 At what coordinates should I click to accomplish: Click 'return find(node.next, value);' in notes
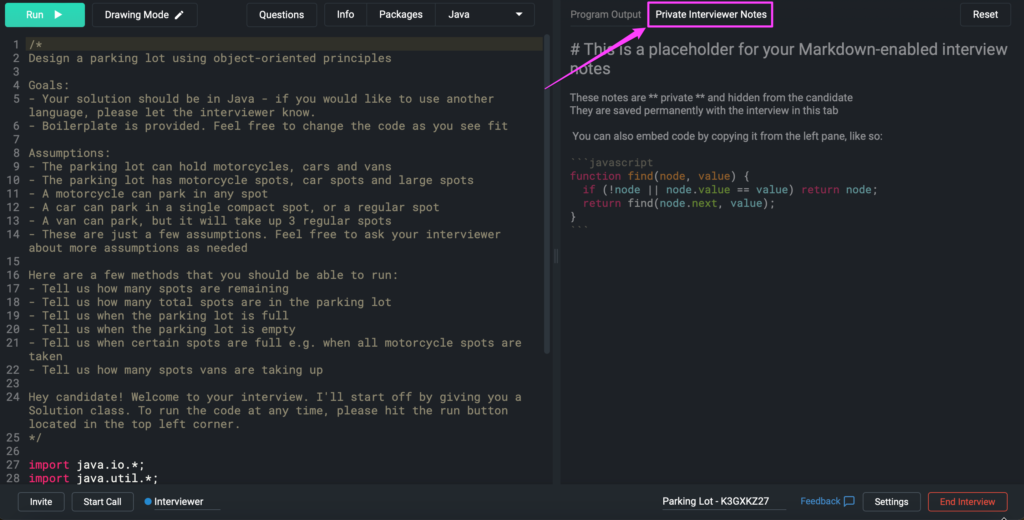(x=679, y=203)
